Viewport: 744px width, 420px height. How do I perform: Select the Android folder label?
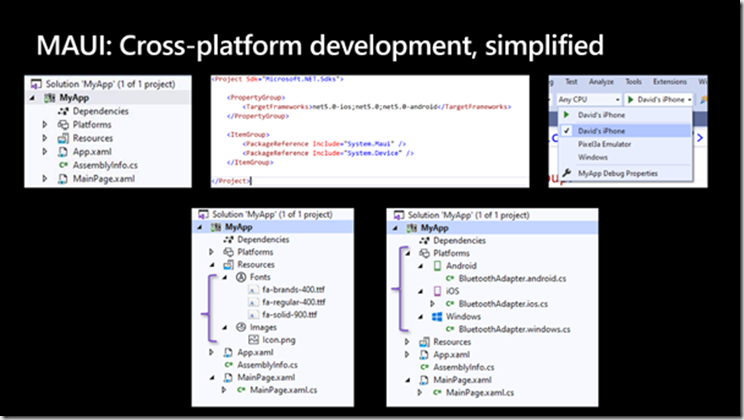tap(461, 266)
